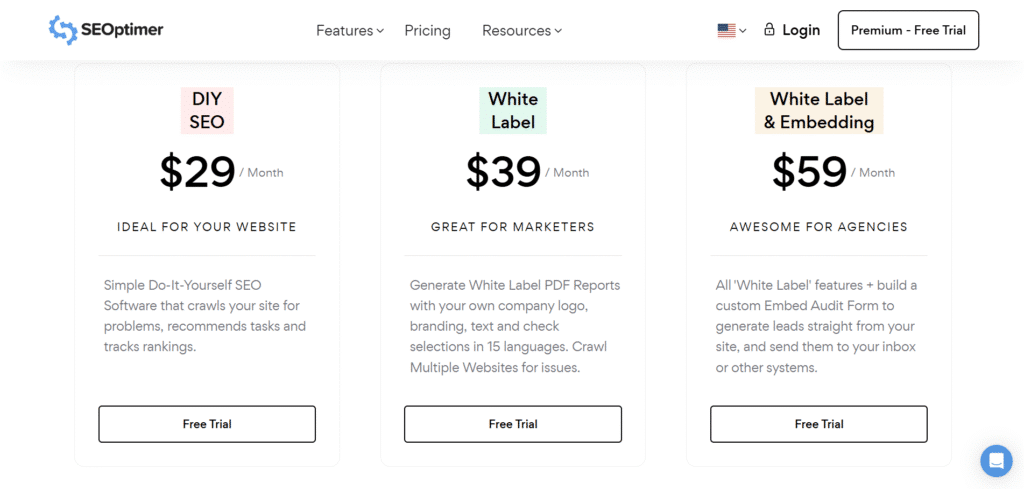Click the $29 per month price
1024x489 pixels.
tap(198, 172)
